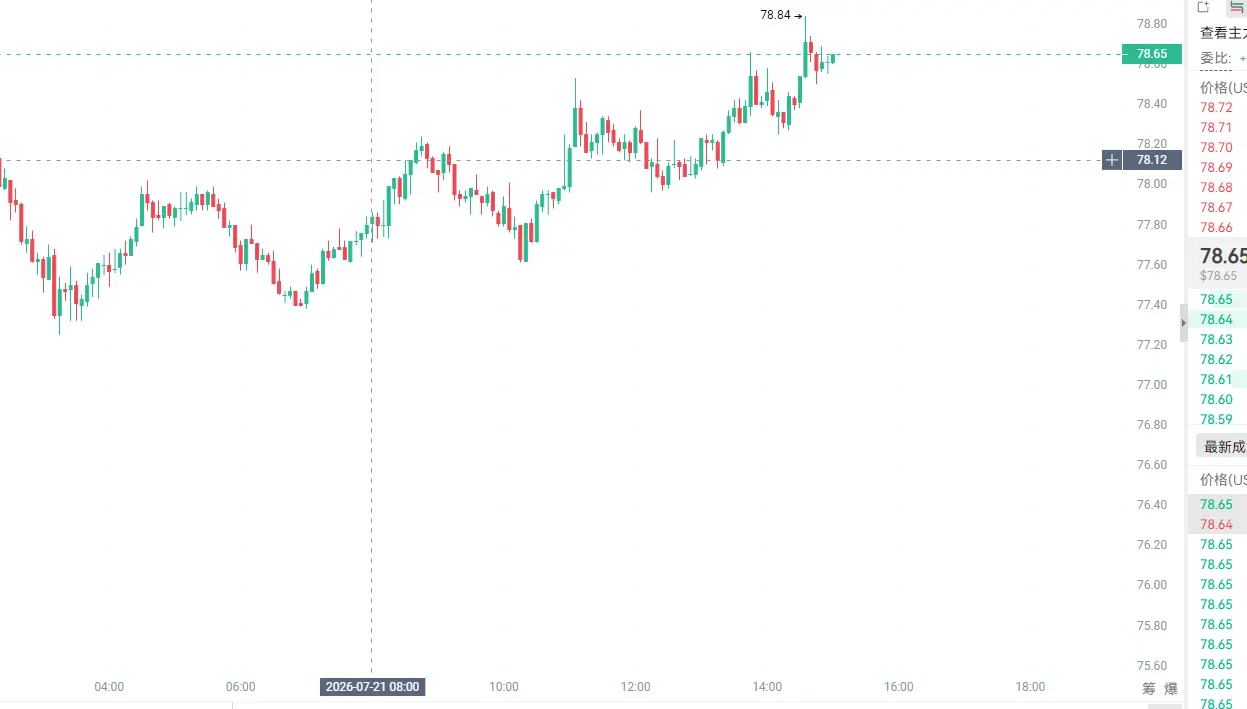Click the 78.12 crosshair price label
This screenshot has height=709, width=1247.
point(1152,160)
